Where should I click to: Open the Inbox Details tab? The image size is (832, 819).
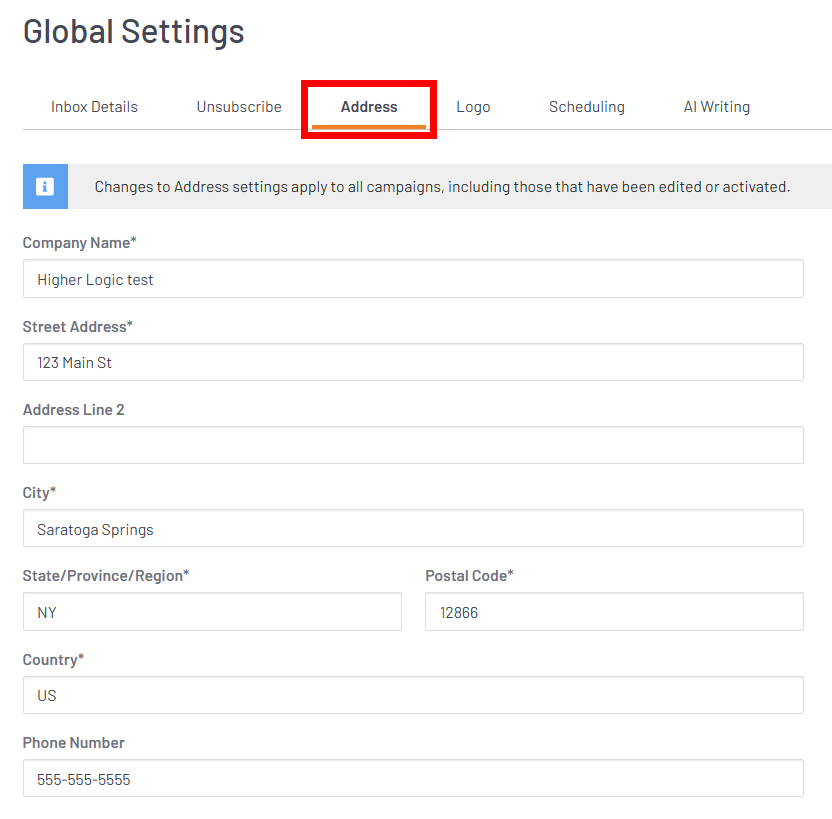click(x=94, y=107)
